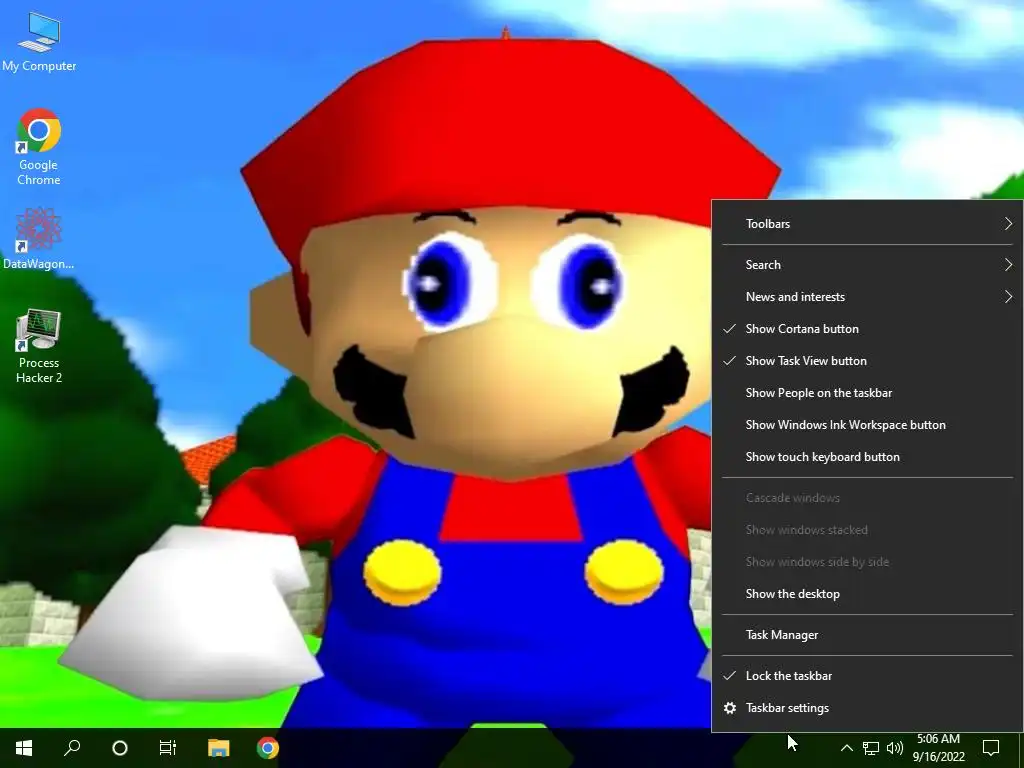Select the DataWagon desktop shortcut
1024x768 pixels.
click(39, 239)
